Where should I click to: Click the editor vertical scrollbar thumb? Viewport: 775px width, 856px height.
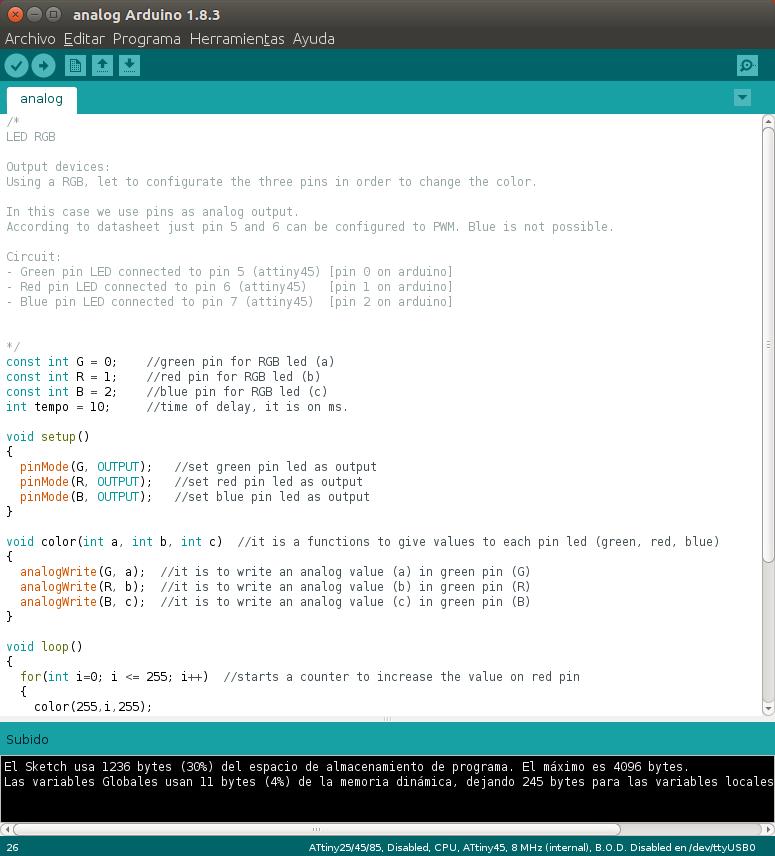[768, 344]
